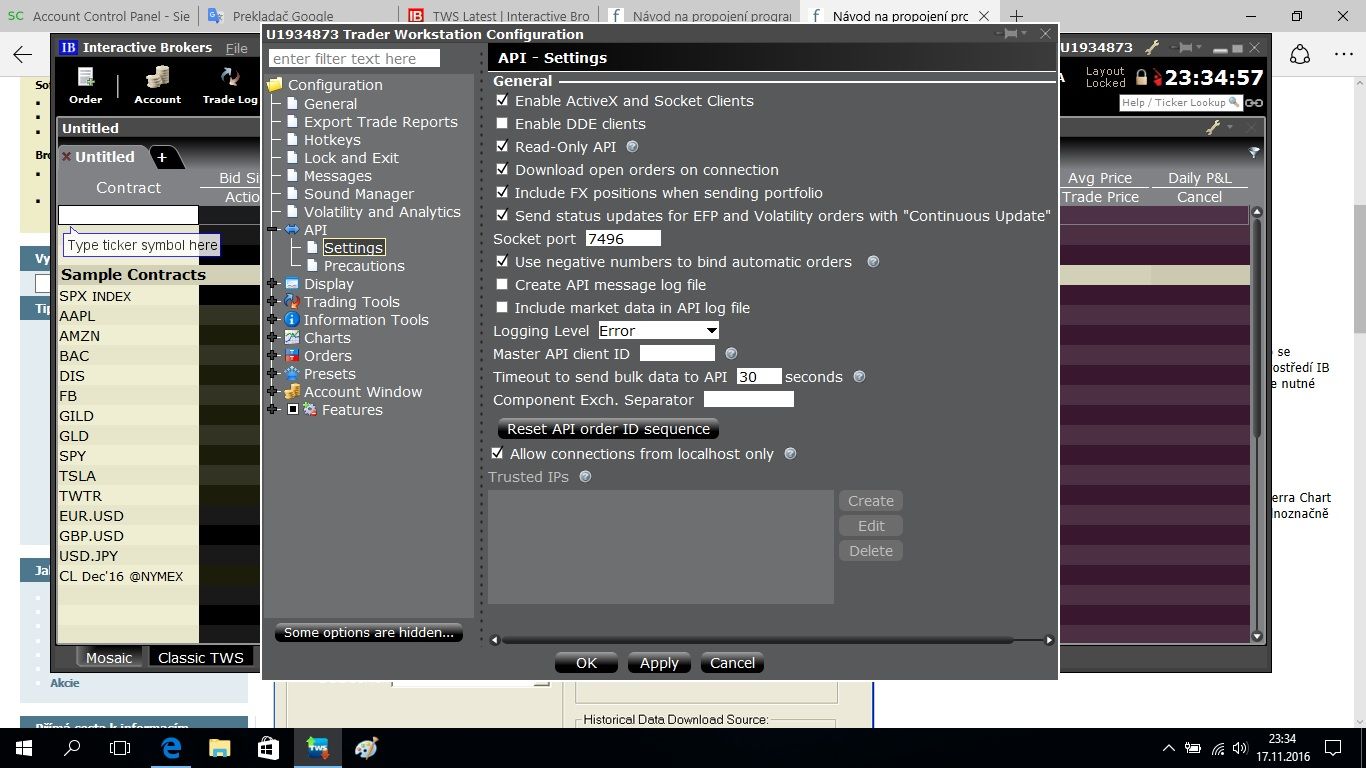Click the wrench icon in TWS title bar
This screenshot has height=768, width=1366.
[x=1152, y=47]
